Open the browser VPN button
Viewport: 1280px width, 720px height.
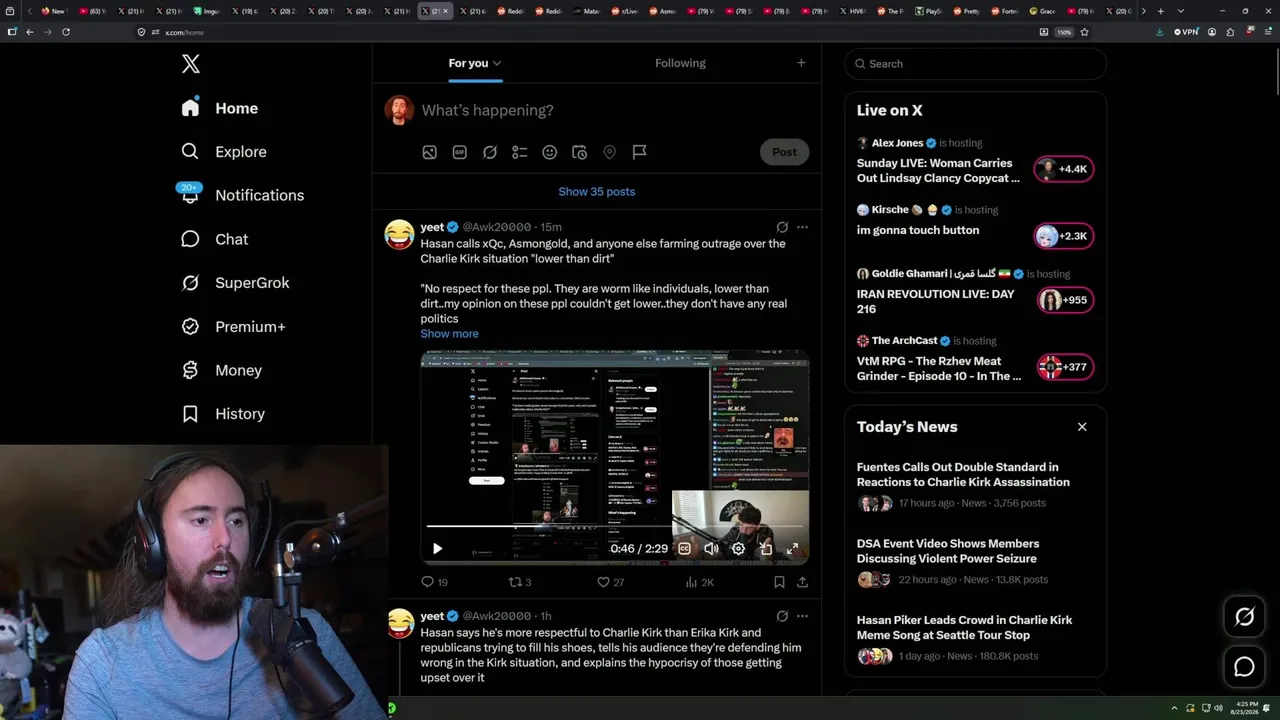(x=1186, y=32)
